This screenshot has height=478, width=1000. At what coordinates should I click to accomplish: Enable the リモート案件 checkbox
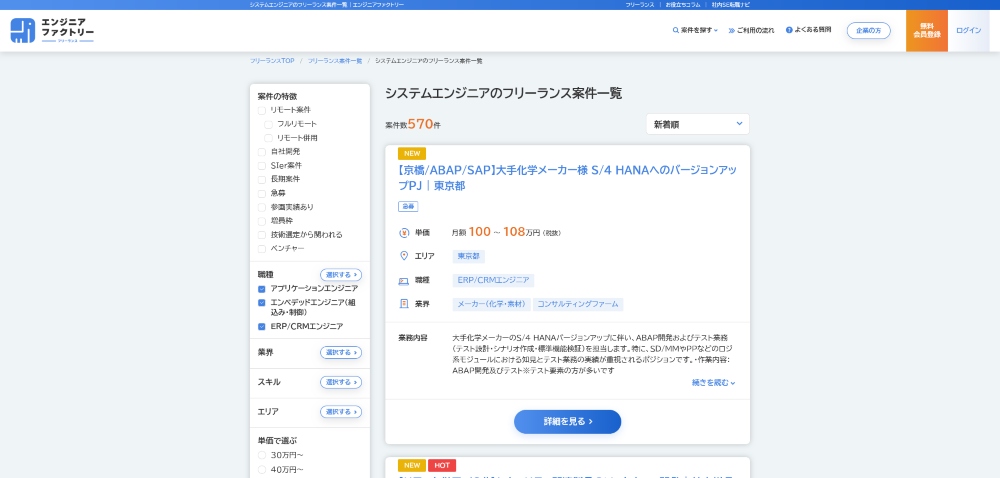[261, 110]
